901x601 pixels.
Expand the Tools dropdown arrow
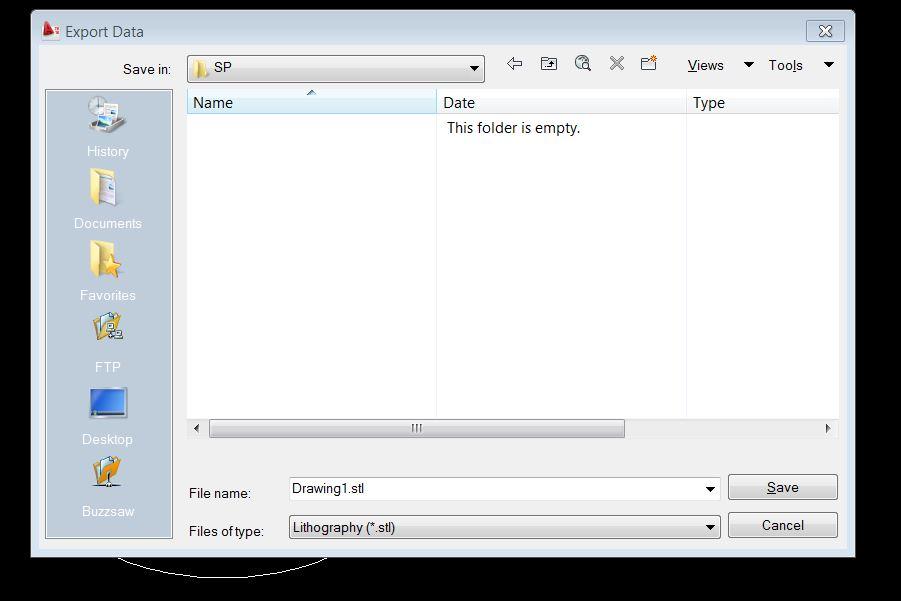(829, 65)
